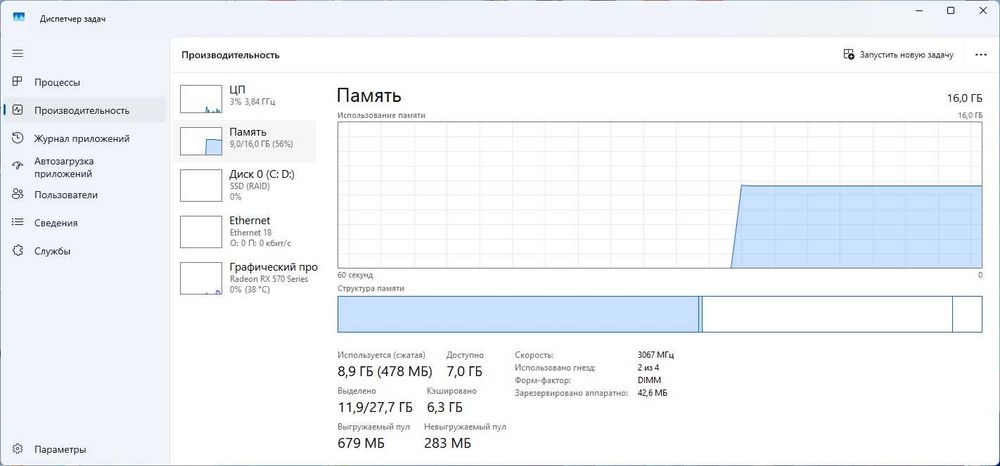The height and width of the screenshot is (466, 1000).
Task: Select the Radeon RX 570 GPU thumbnail
Action: coord(201,278)
